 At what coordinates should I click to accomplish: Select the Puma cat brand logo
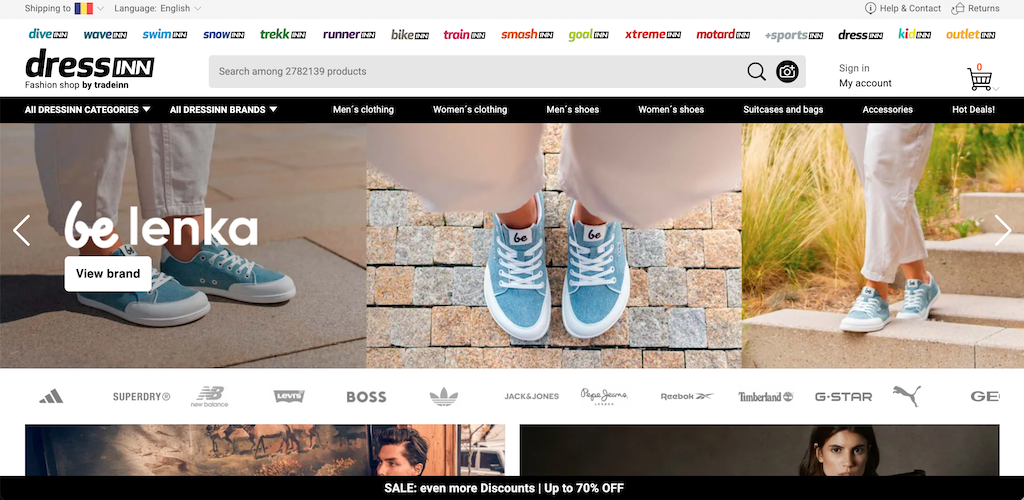pyautogui.click(x=907, y=396)
